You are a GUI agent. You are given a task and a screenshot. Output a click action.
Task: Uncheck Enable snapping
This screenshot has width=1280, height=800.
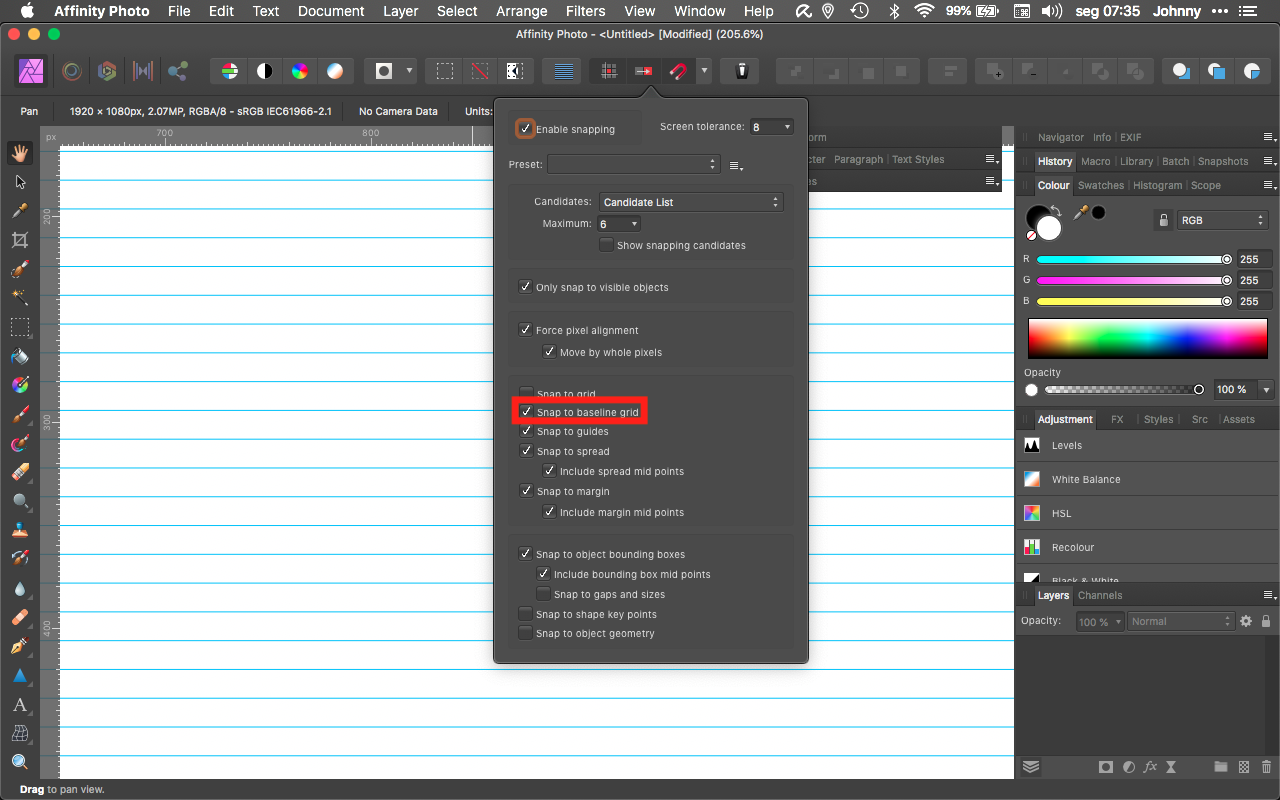tap(526, 128)
